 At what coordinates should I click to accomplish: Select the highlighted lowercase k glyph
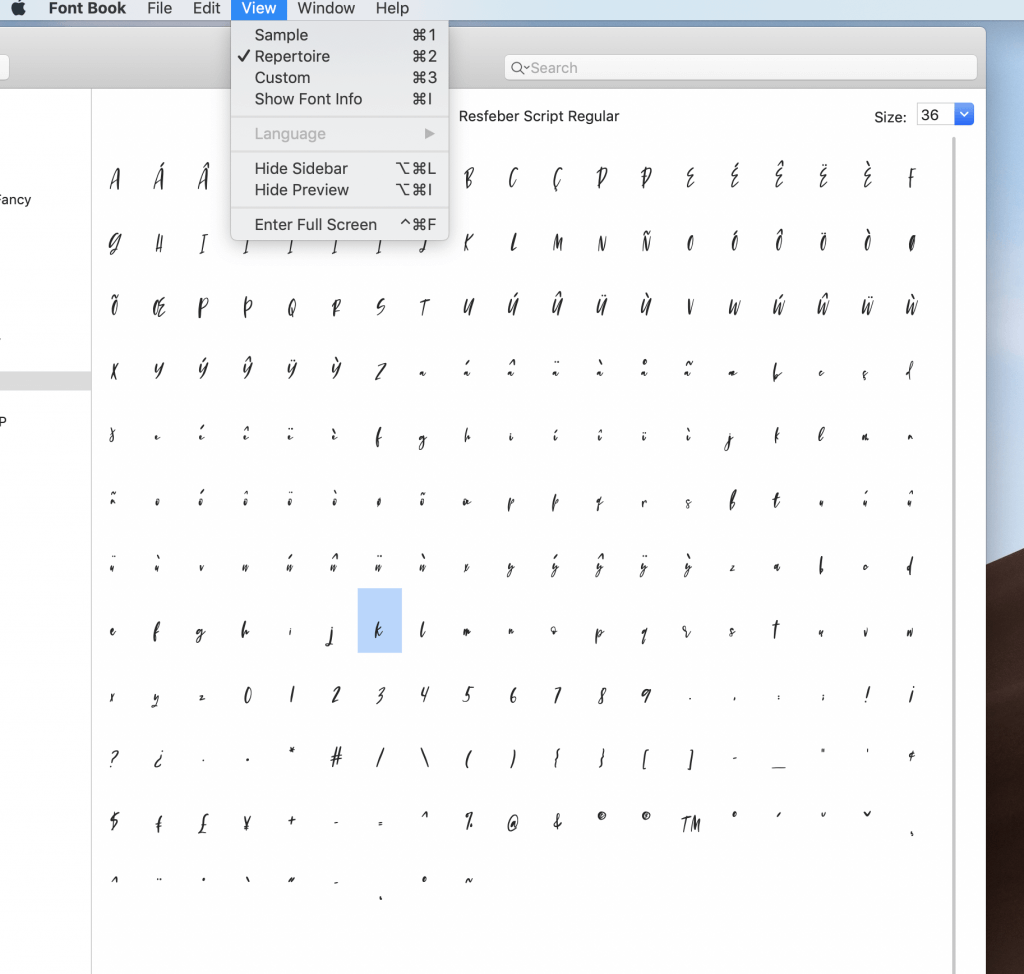tap(379, 621)
